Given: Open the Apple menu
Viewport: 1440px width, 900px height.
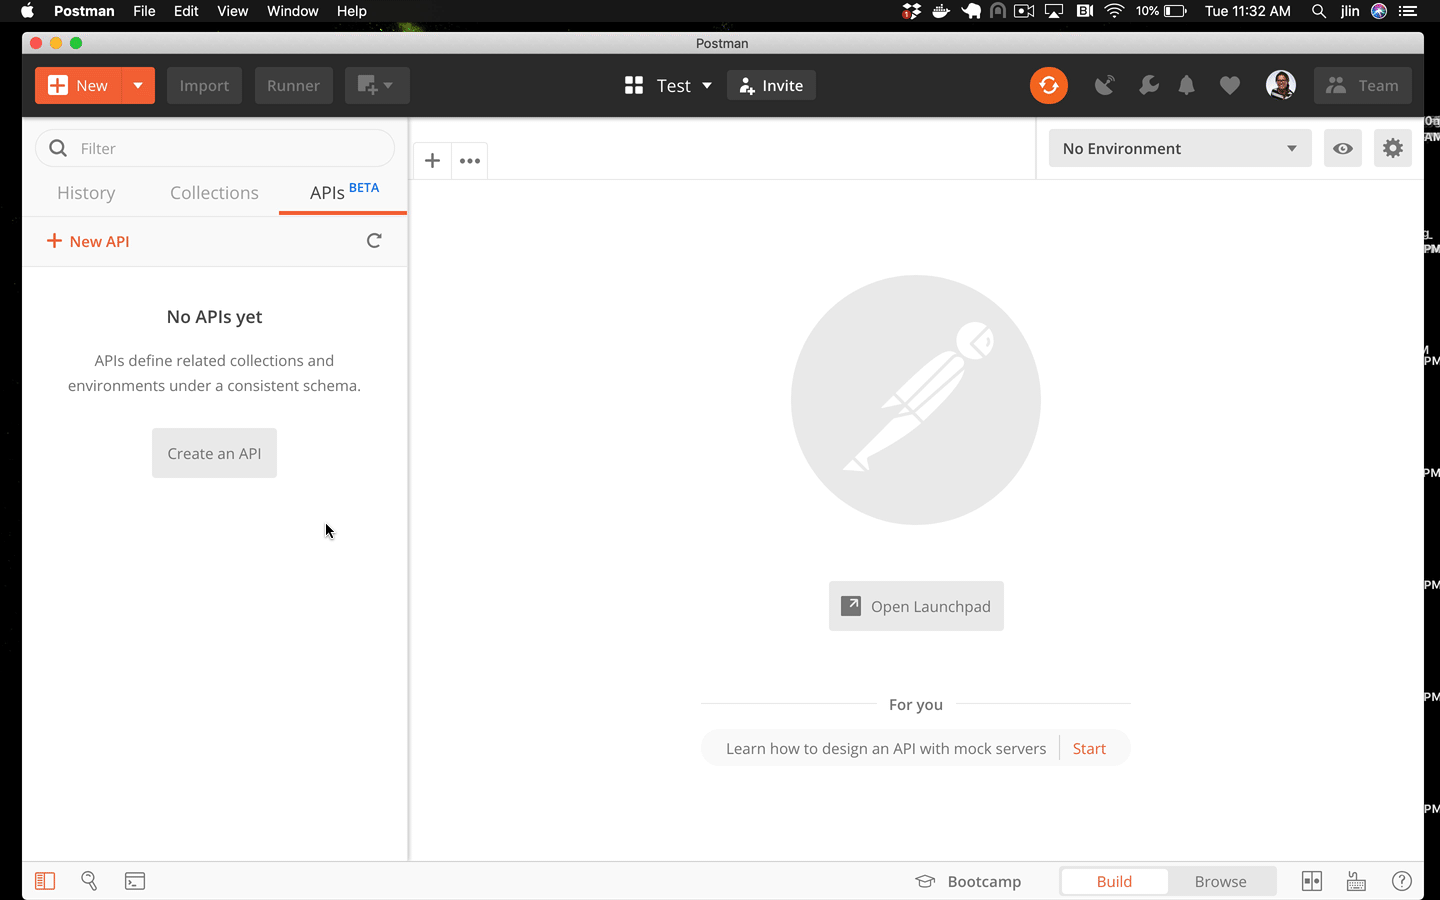Looking at the screenshot, I should coord(27,11).
